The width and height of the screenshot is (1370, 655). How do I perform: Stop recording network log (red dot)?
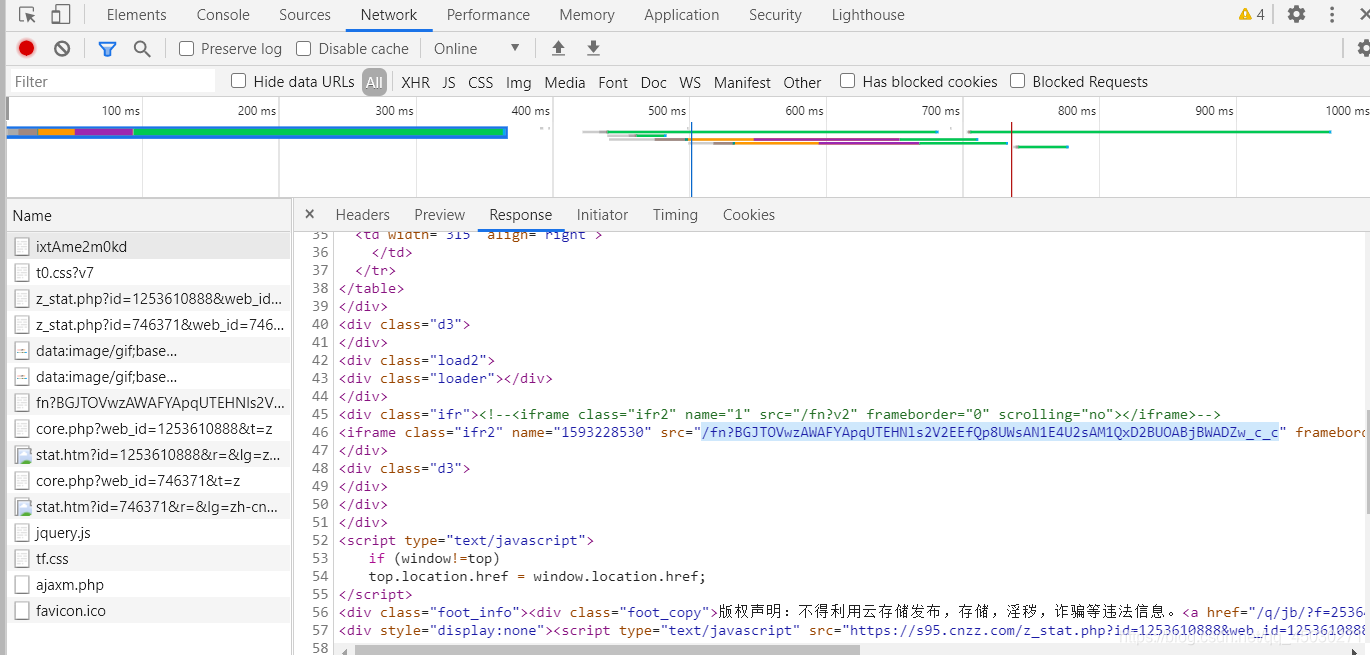27,48
